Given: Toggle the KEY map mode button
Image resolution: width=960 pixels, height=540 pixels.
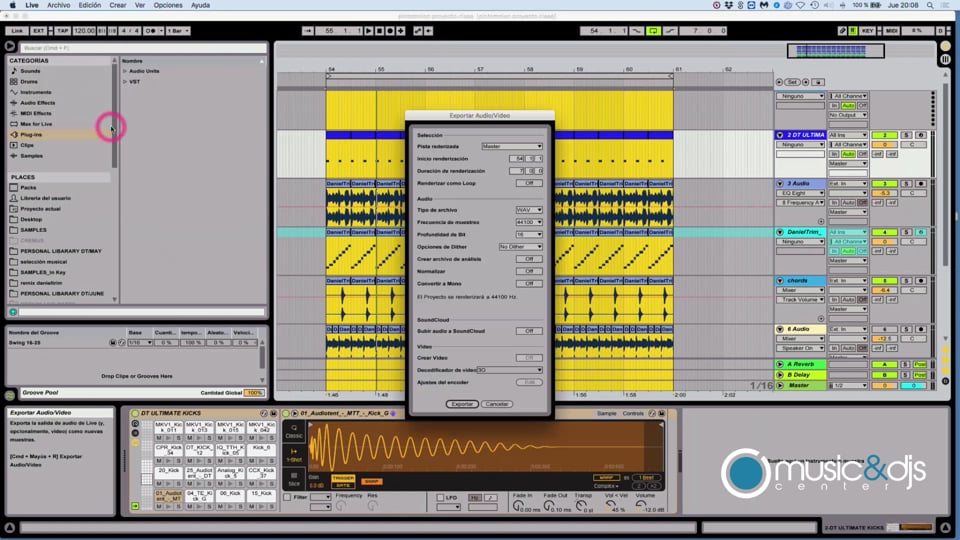Looking at the screenshot, I should tap(868, 31).
